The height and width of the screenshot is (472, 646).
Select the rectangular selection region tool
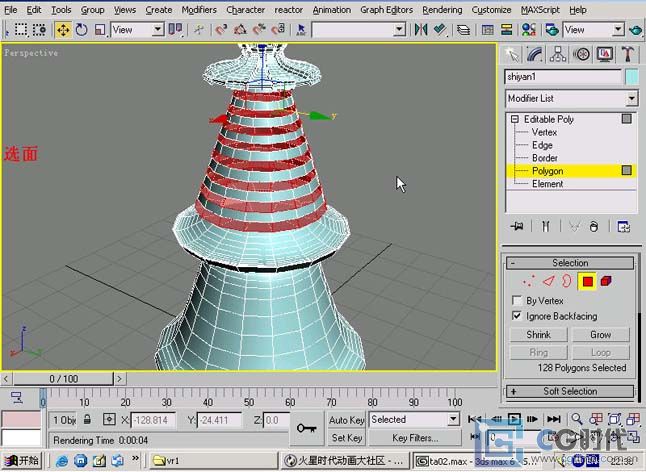(21, 30)
